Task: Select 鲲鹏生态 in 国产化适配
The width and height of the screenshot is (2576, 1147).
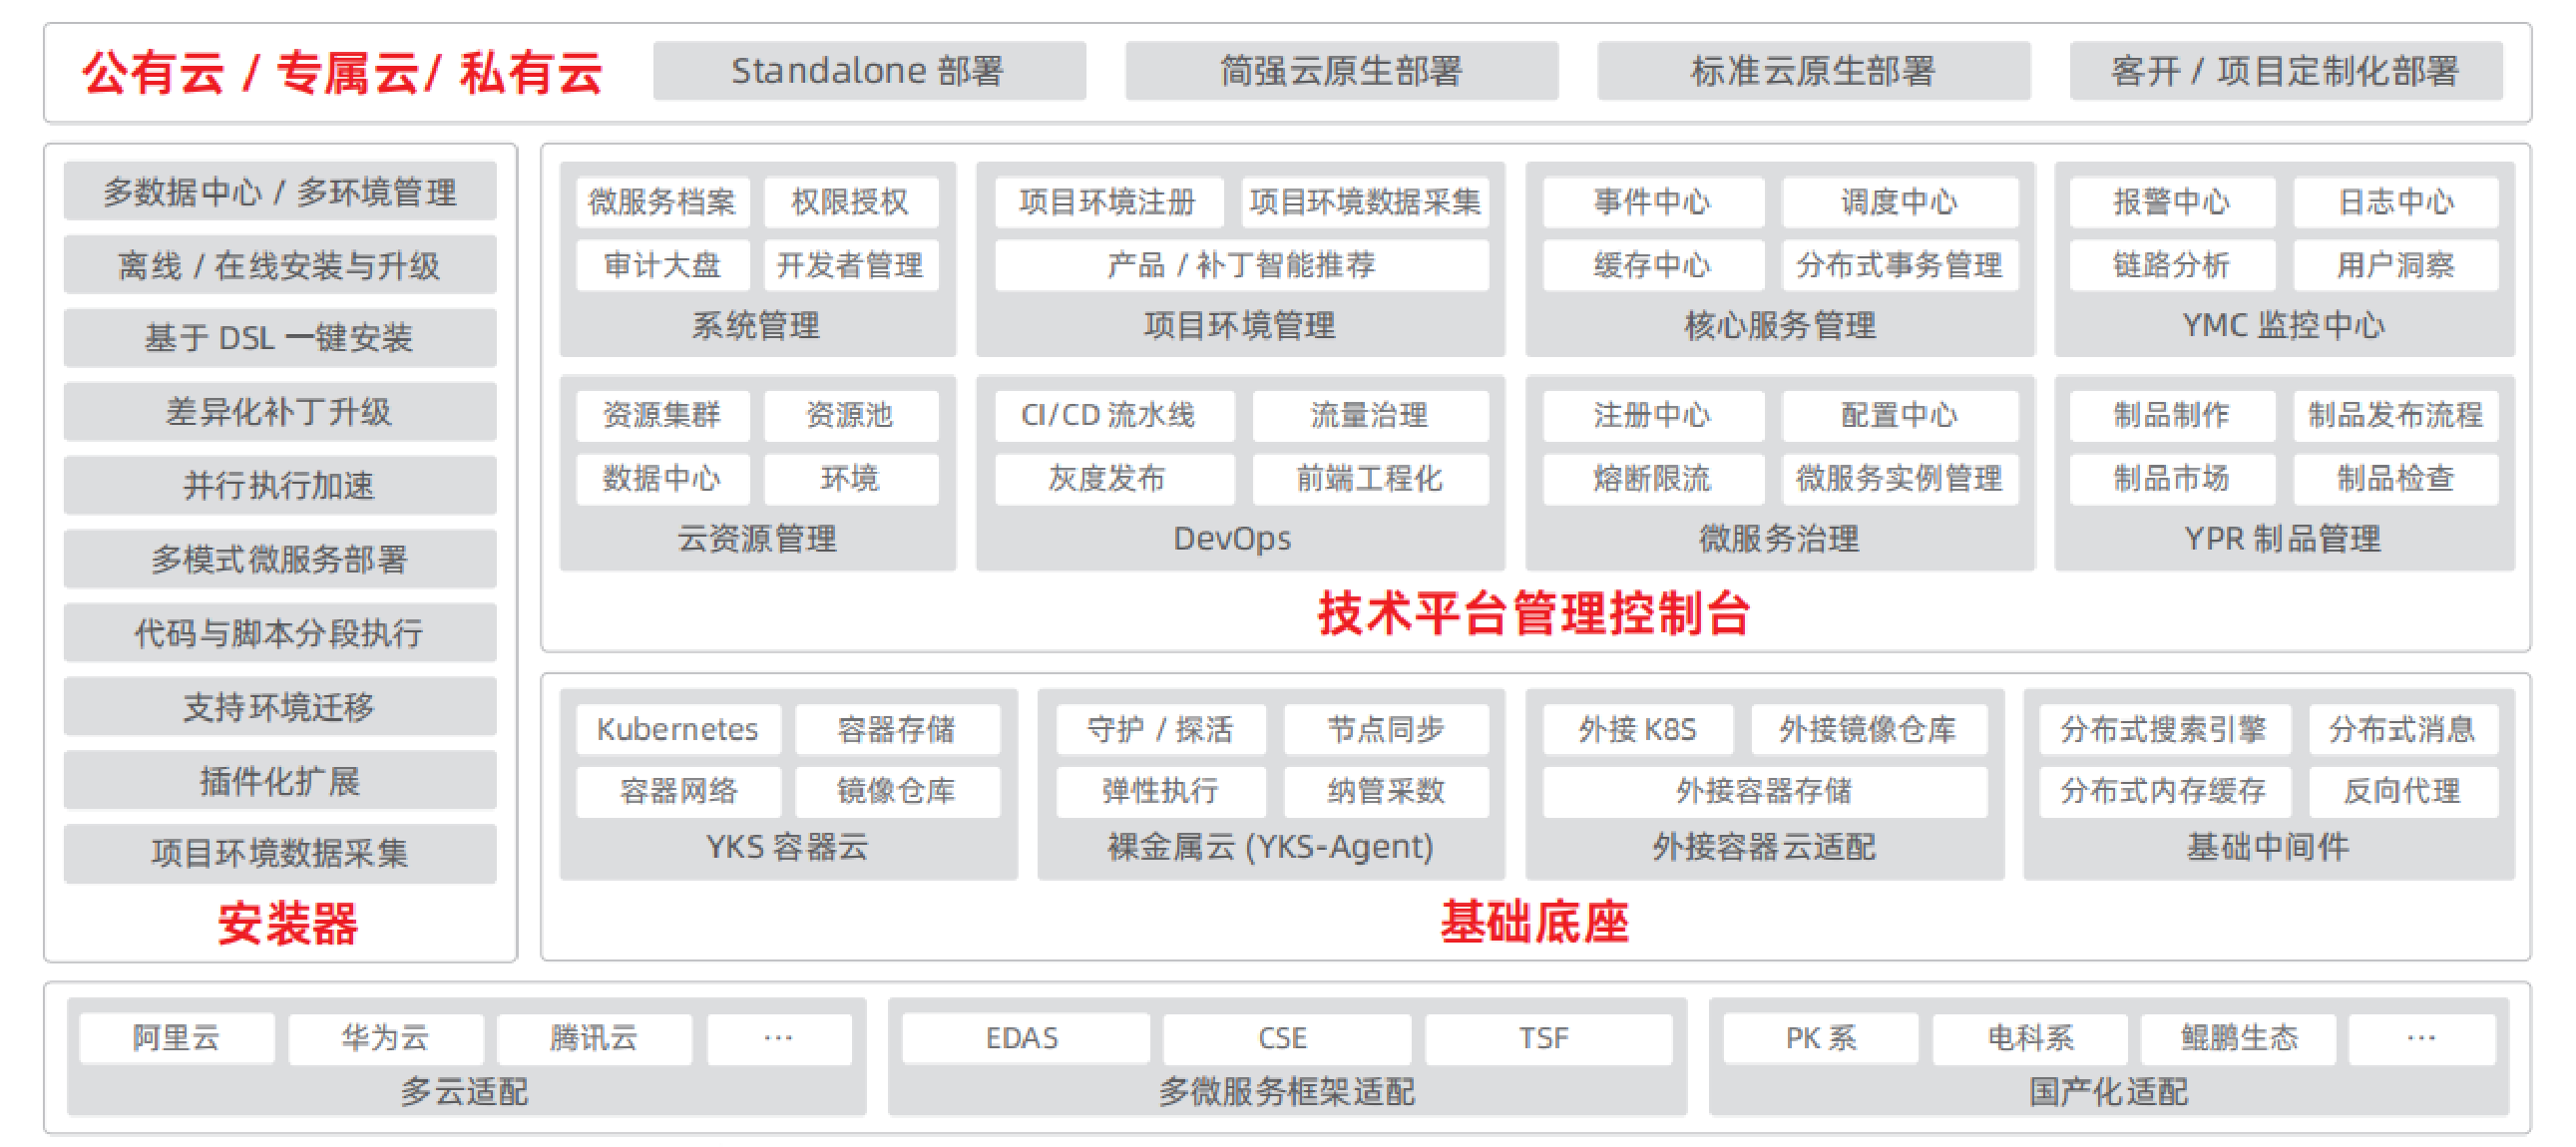Action: (2238, 1038)
